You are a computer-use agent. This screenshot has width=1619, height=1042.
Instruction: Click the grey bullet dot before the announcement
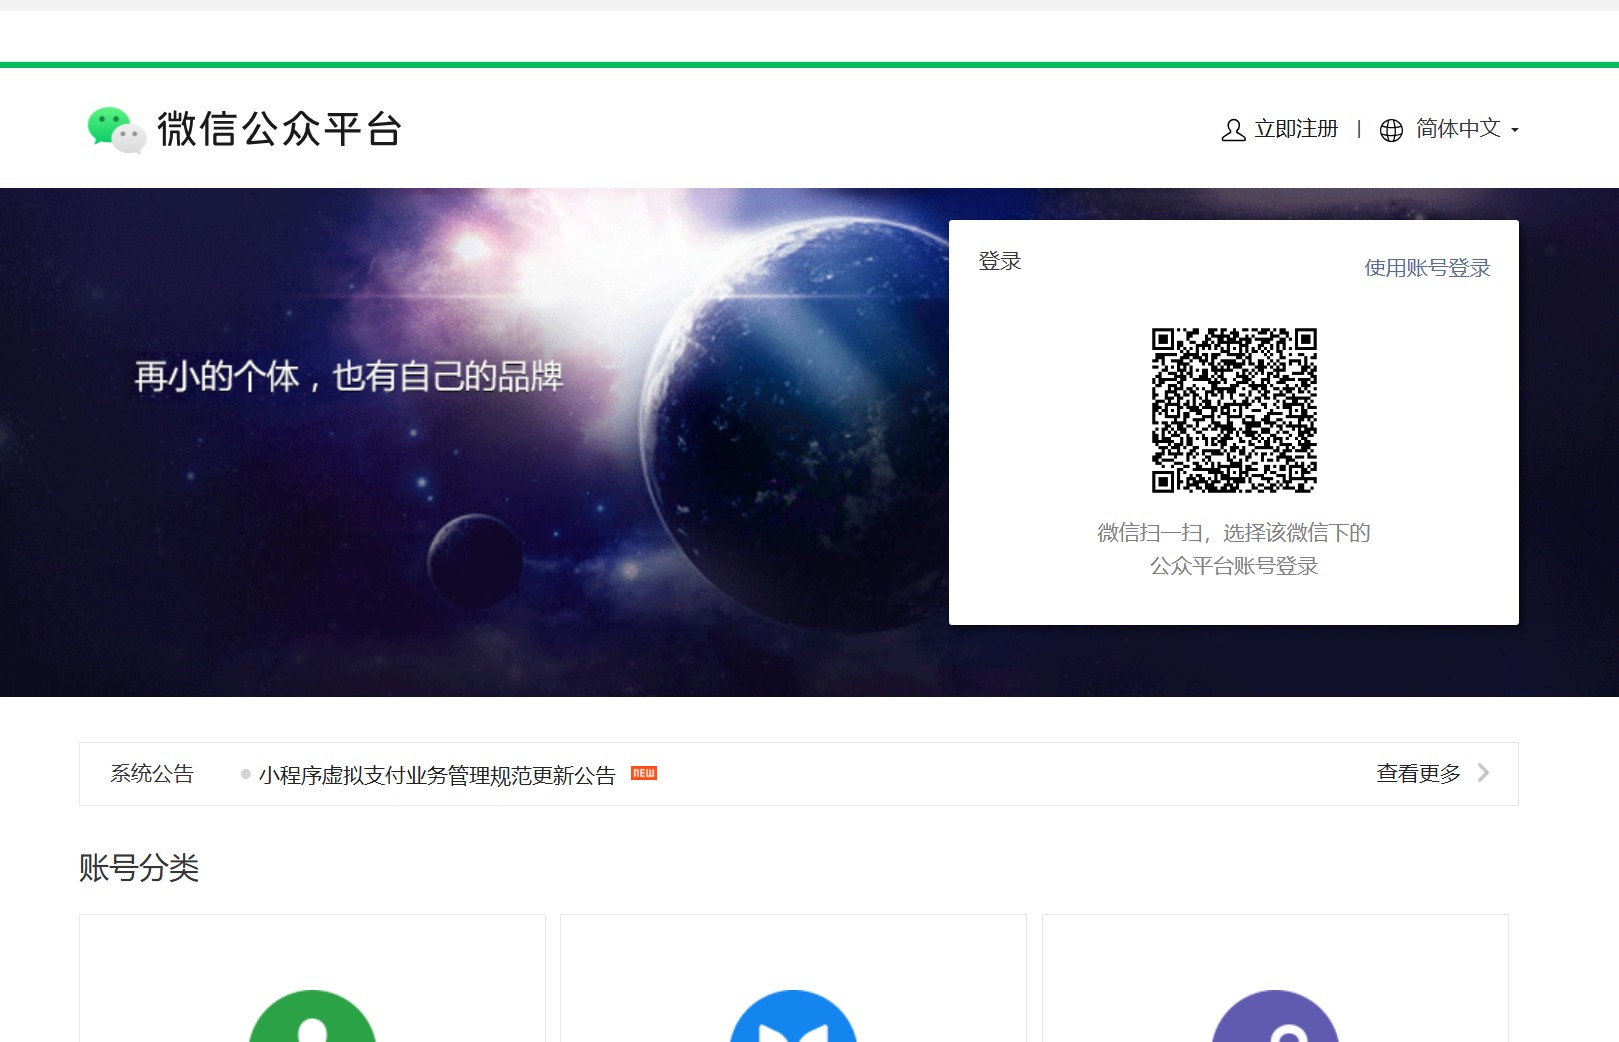(x=246, y=774)
